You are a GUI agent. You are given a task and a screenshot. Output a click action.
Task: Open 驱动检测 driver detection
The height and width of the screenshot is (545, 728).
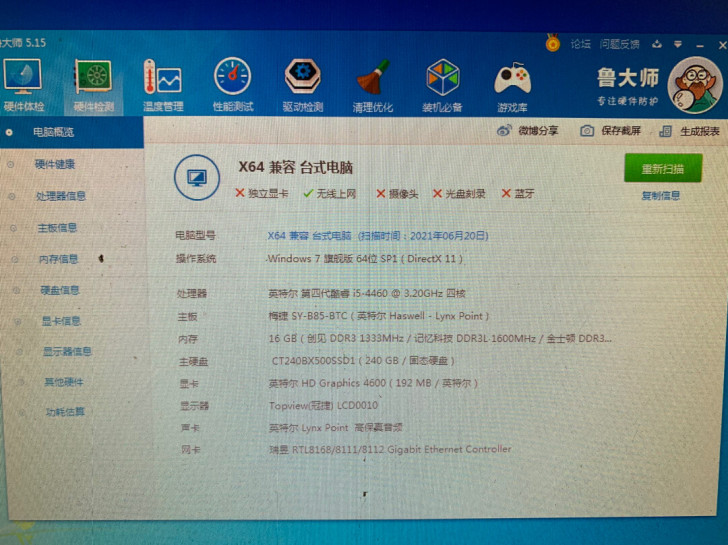(x=303, y=85)
